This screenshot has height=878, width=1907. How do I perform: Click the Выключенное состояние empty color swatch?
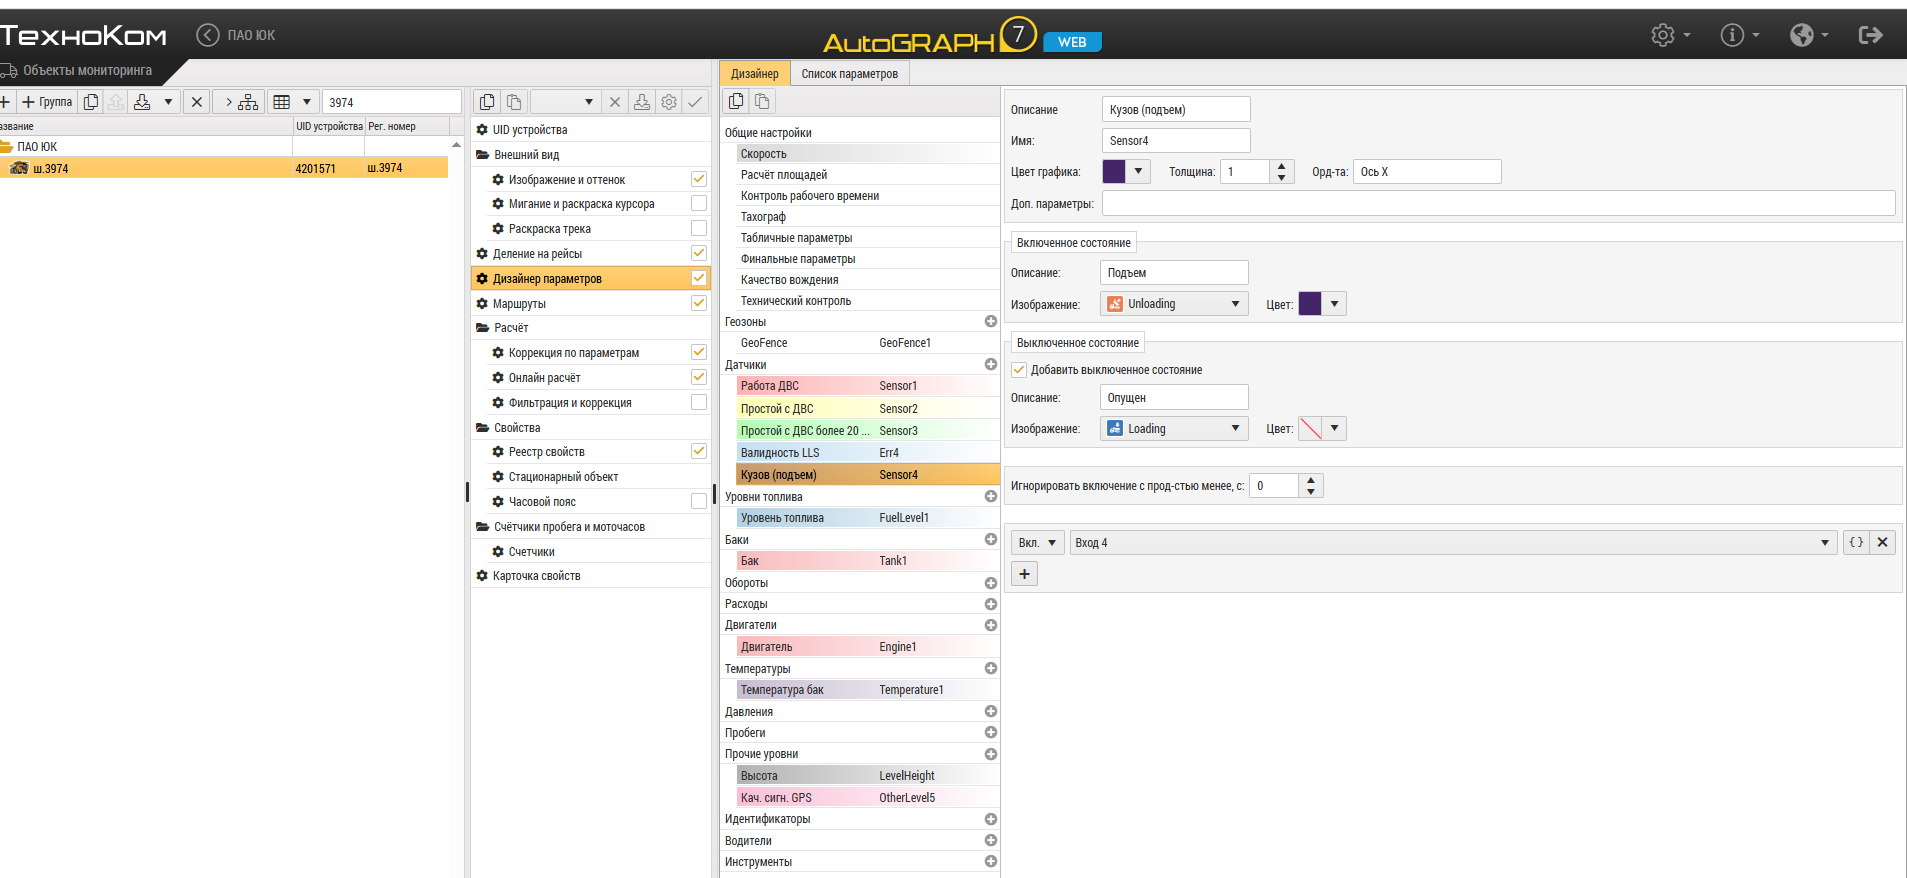[x=1310, y=428]
